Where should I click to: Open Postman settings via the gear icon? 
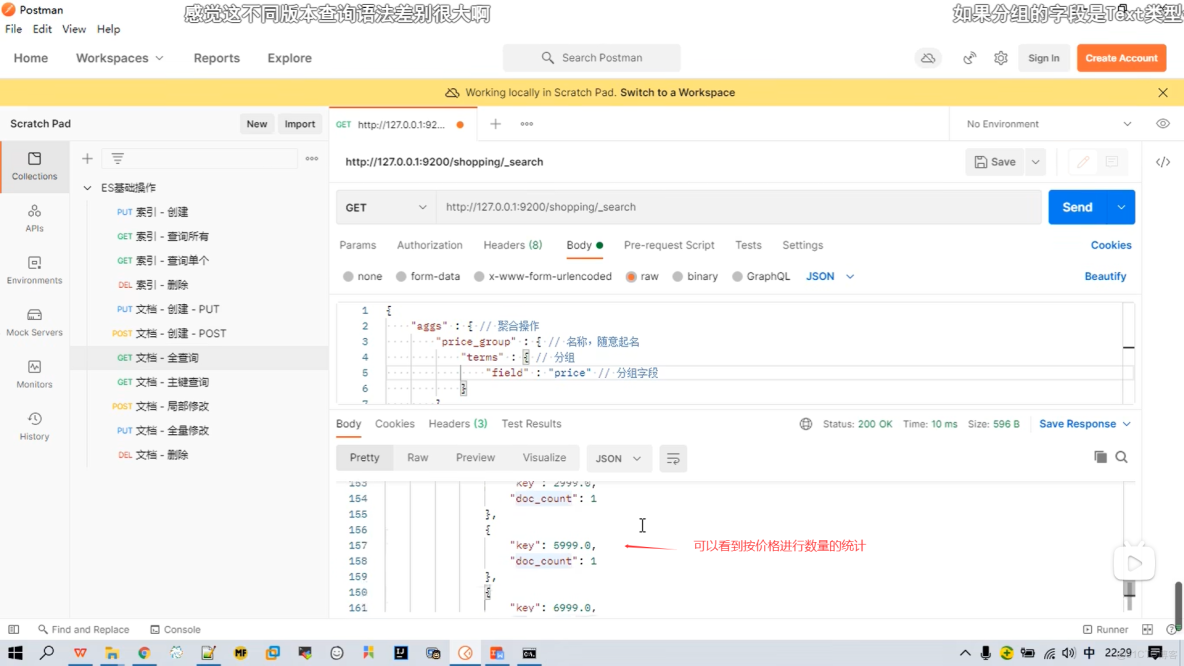[1000, 58]
